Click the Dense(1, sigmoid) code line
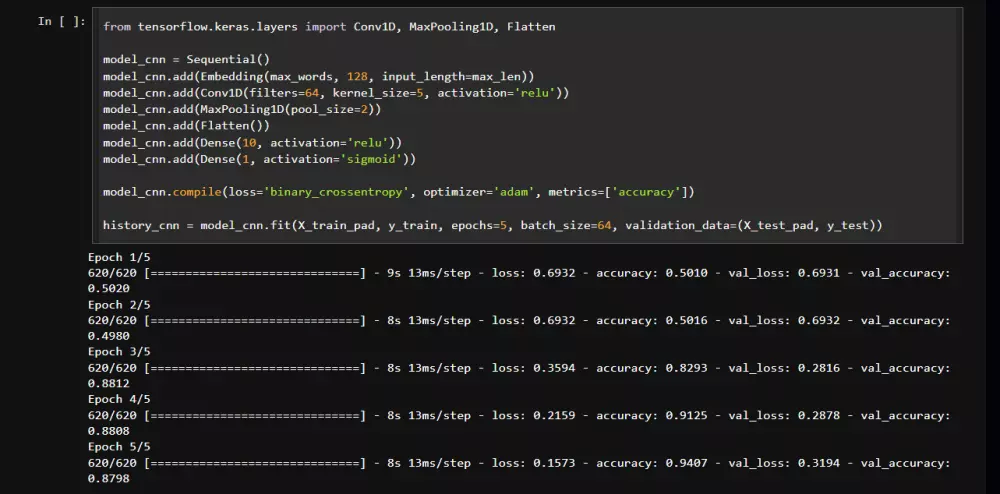1000x494 pixels. (x=259, y=158)
